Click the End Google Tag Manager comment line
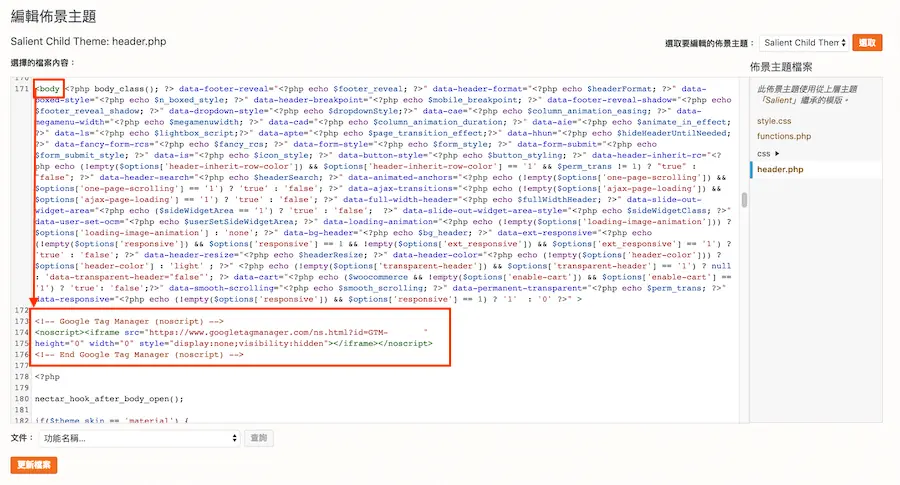Image resolution: width=900 pixels, height=485 pixels. 139,355
